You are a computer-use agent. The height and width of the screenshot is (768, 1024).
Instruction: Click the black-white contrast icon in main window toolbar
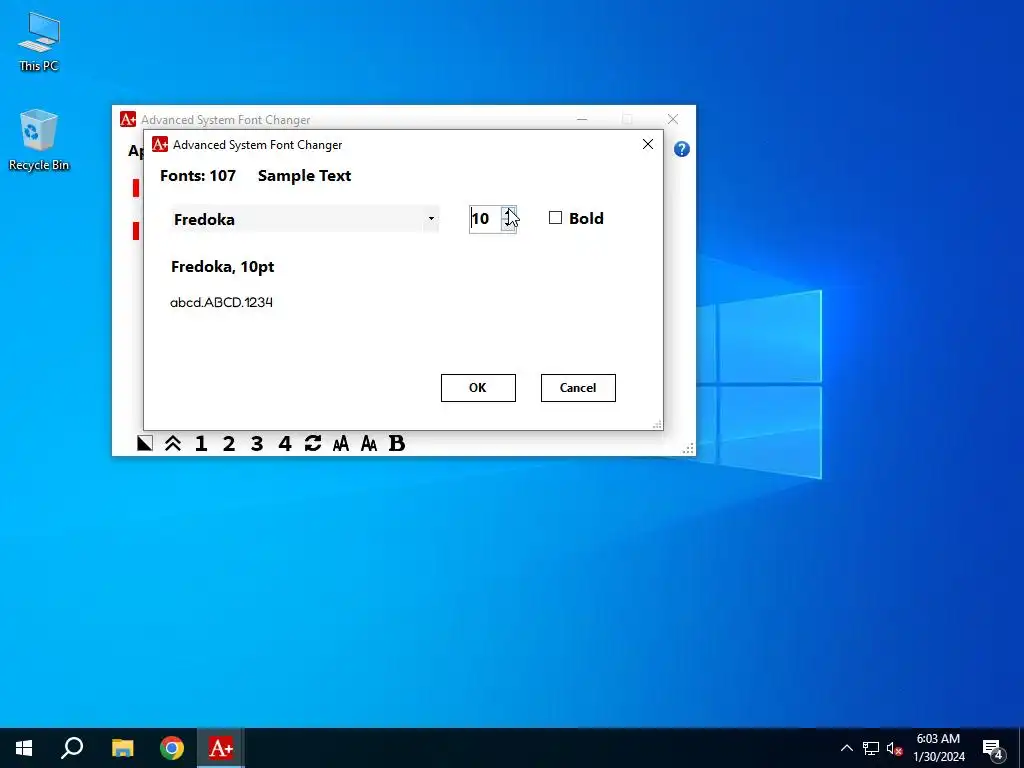pos(145,443)
